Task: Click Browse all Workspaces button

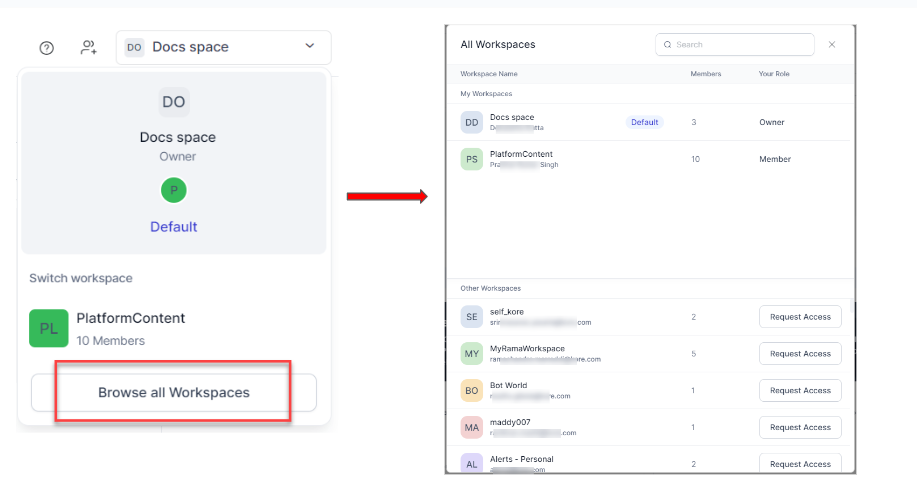Action: pyautogui.click(x=173, y=393)
